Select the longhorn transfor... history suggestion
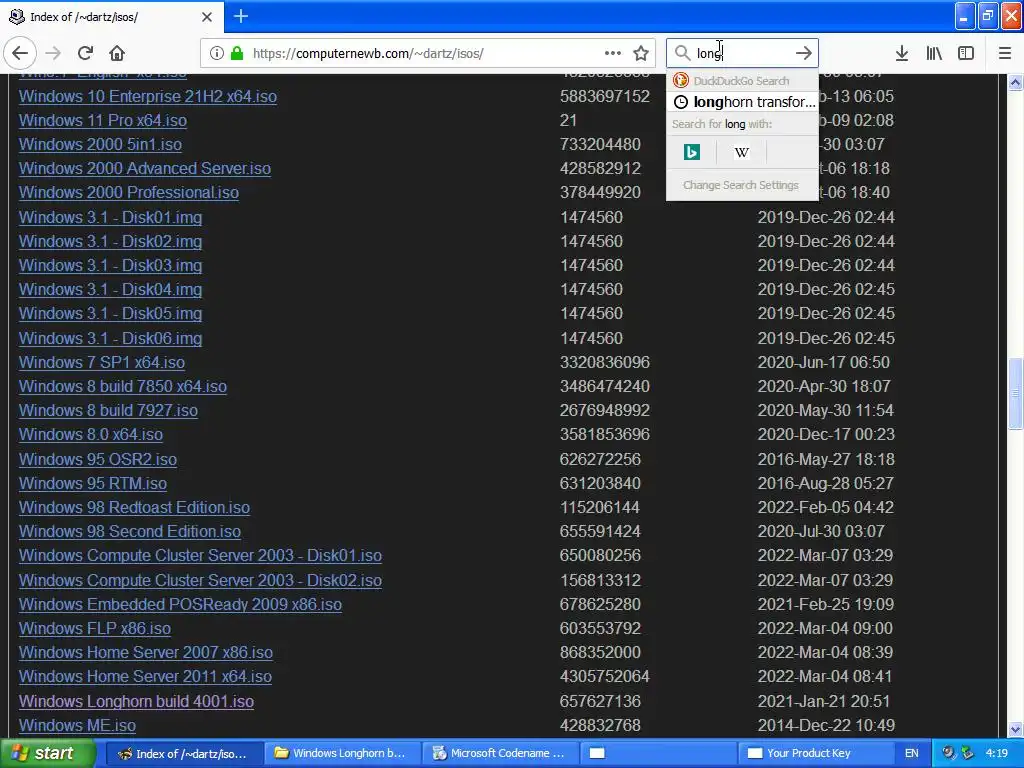This screenshot has width=1024, height=768. click(742, 102)
